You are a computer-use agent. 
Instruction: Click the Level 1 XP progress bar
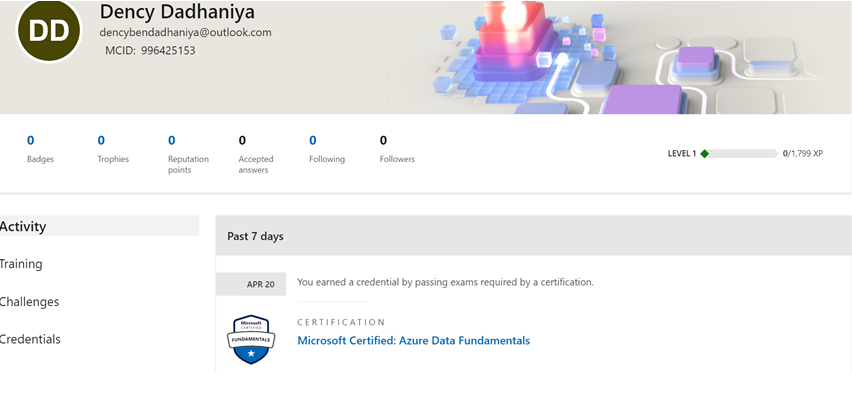click(740, 154)
